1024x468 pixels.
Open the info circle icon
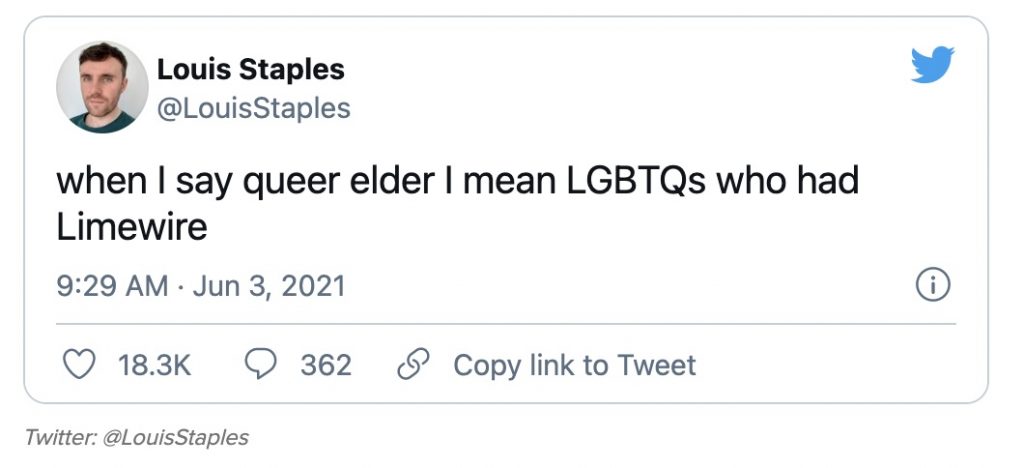click(932, 286)
